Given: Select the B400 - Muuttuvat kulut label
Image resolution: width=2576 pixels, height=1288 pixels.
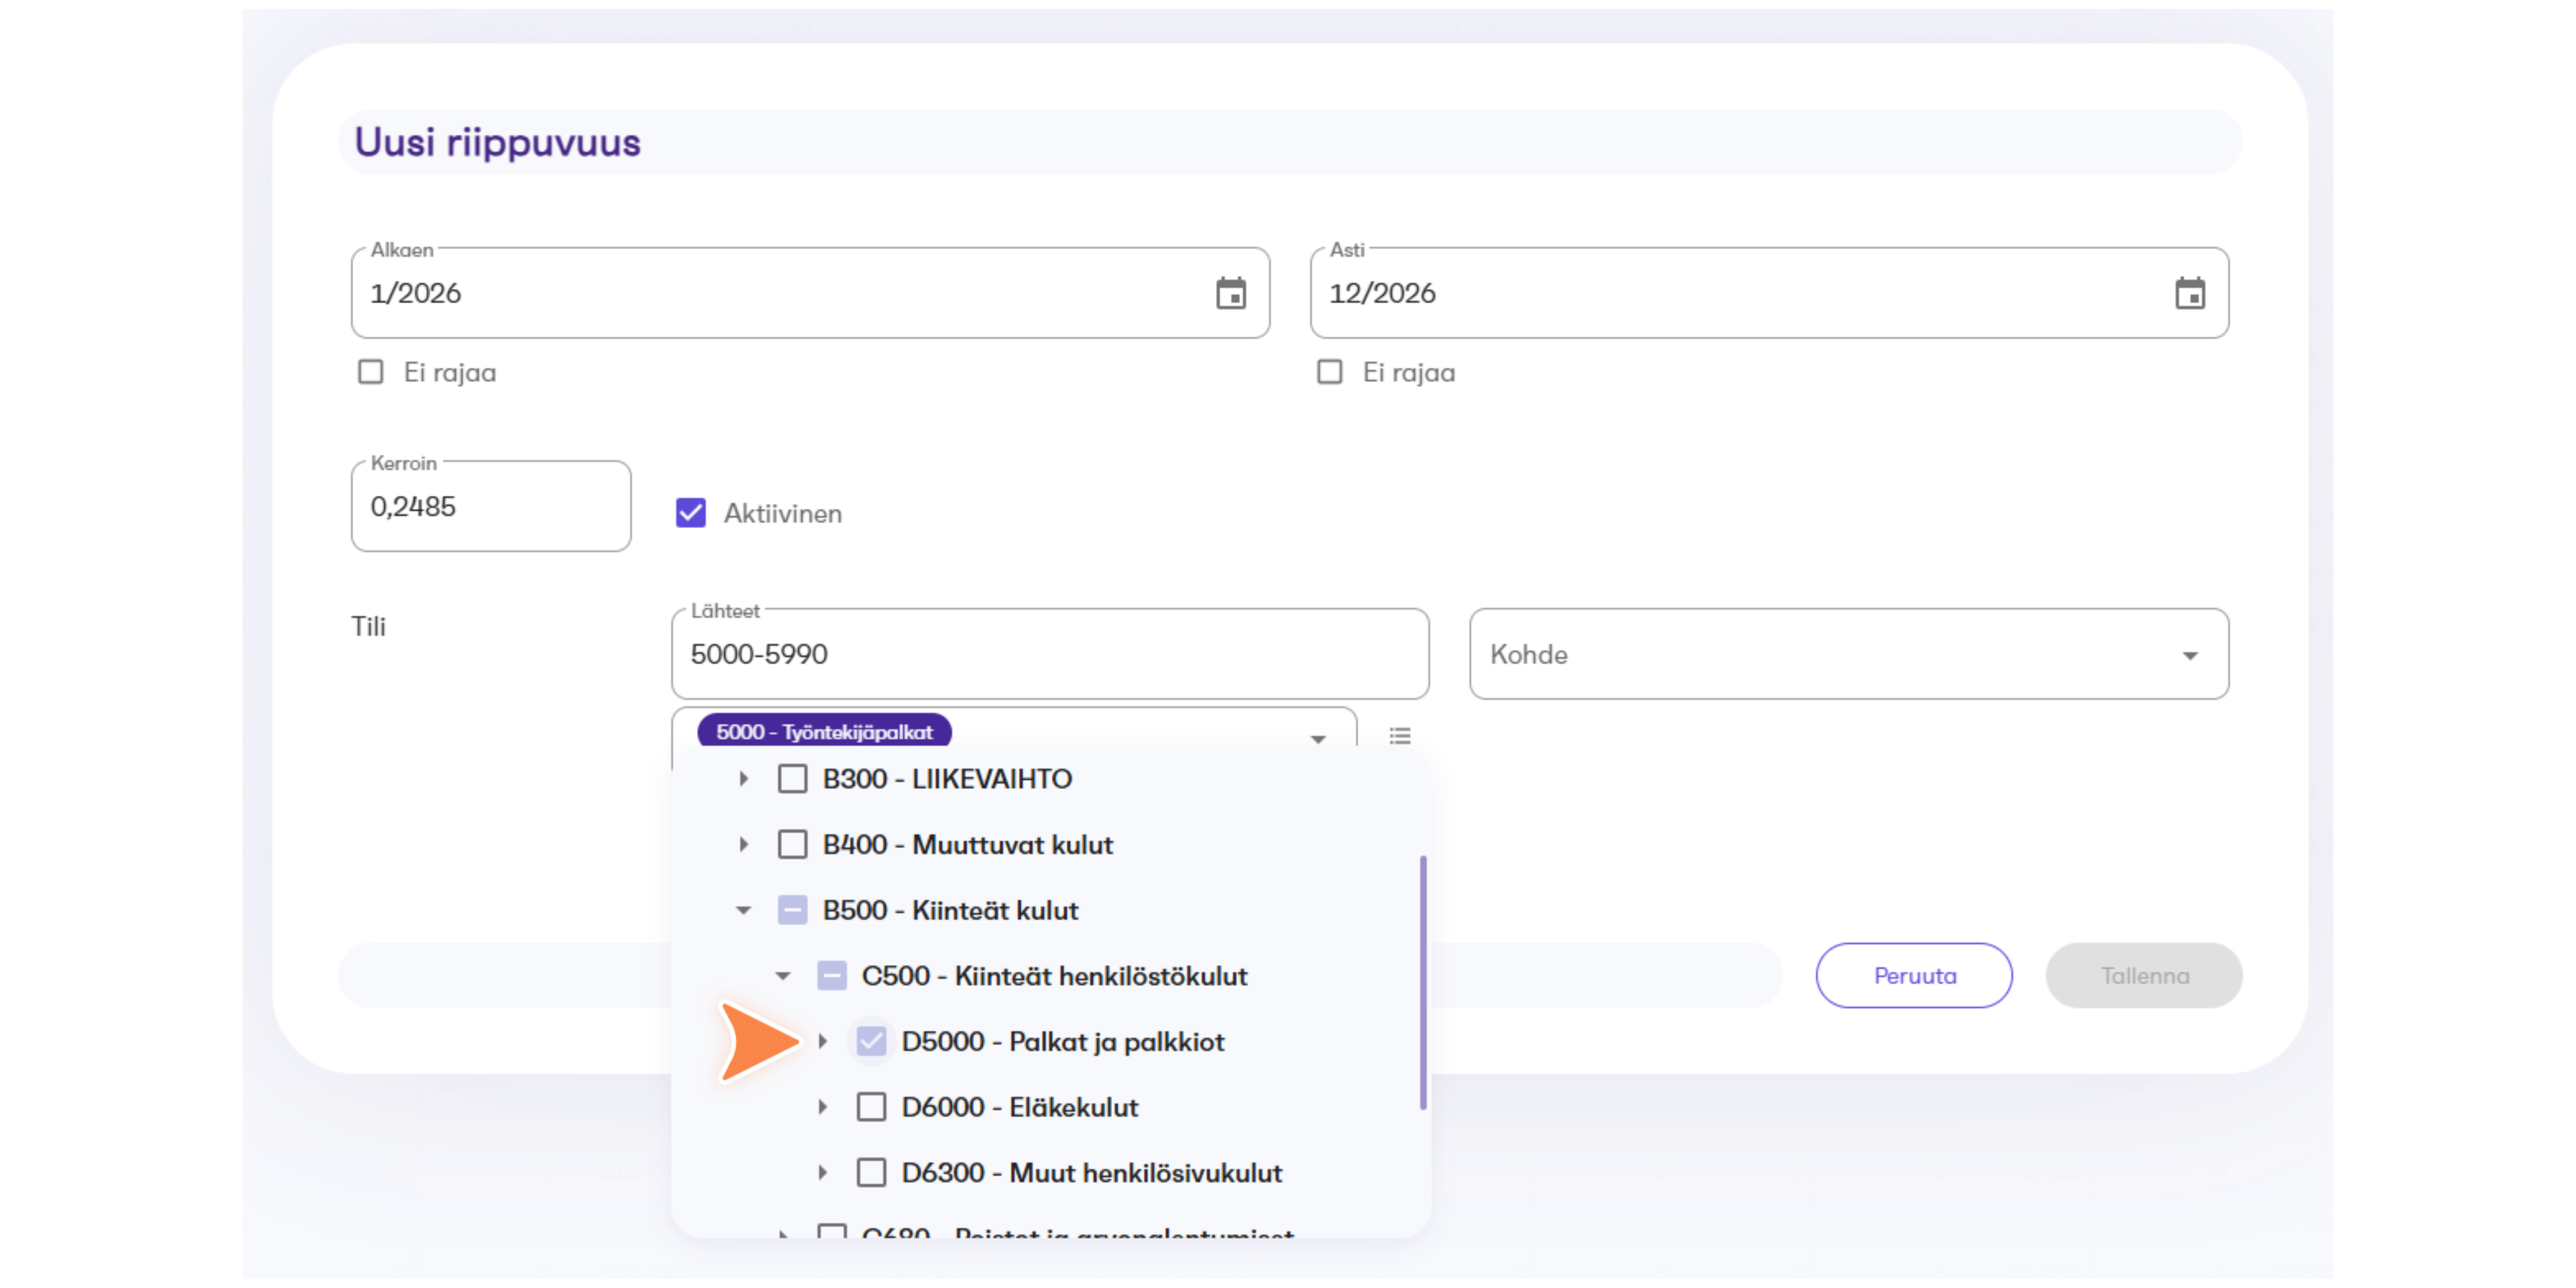Looking at the screenshot, I should tap(967, 845).
